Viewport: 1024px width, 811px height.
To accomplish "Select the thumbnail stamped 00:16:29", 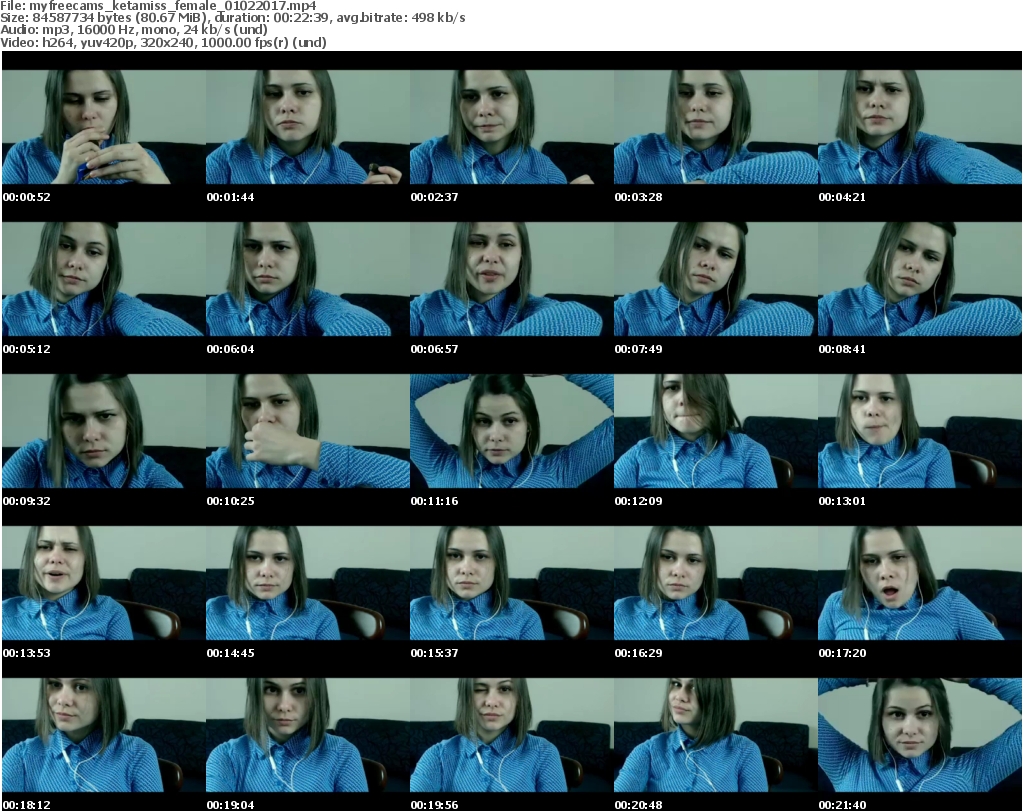I will click(716, 583).
